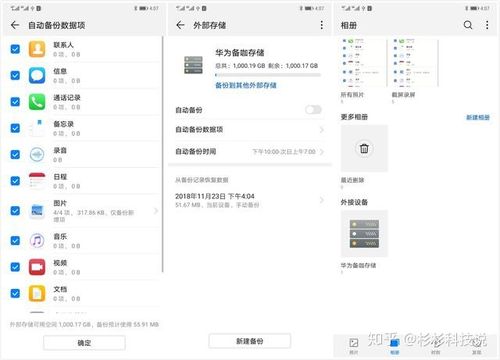Confirm selection with 确定 button
The height and width of the screenshot is (360, 500).
tap(84, 343)
